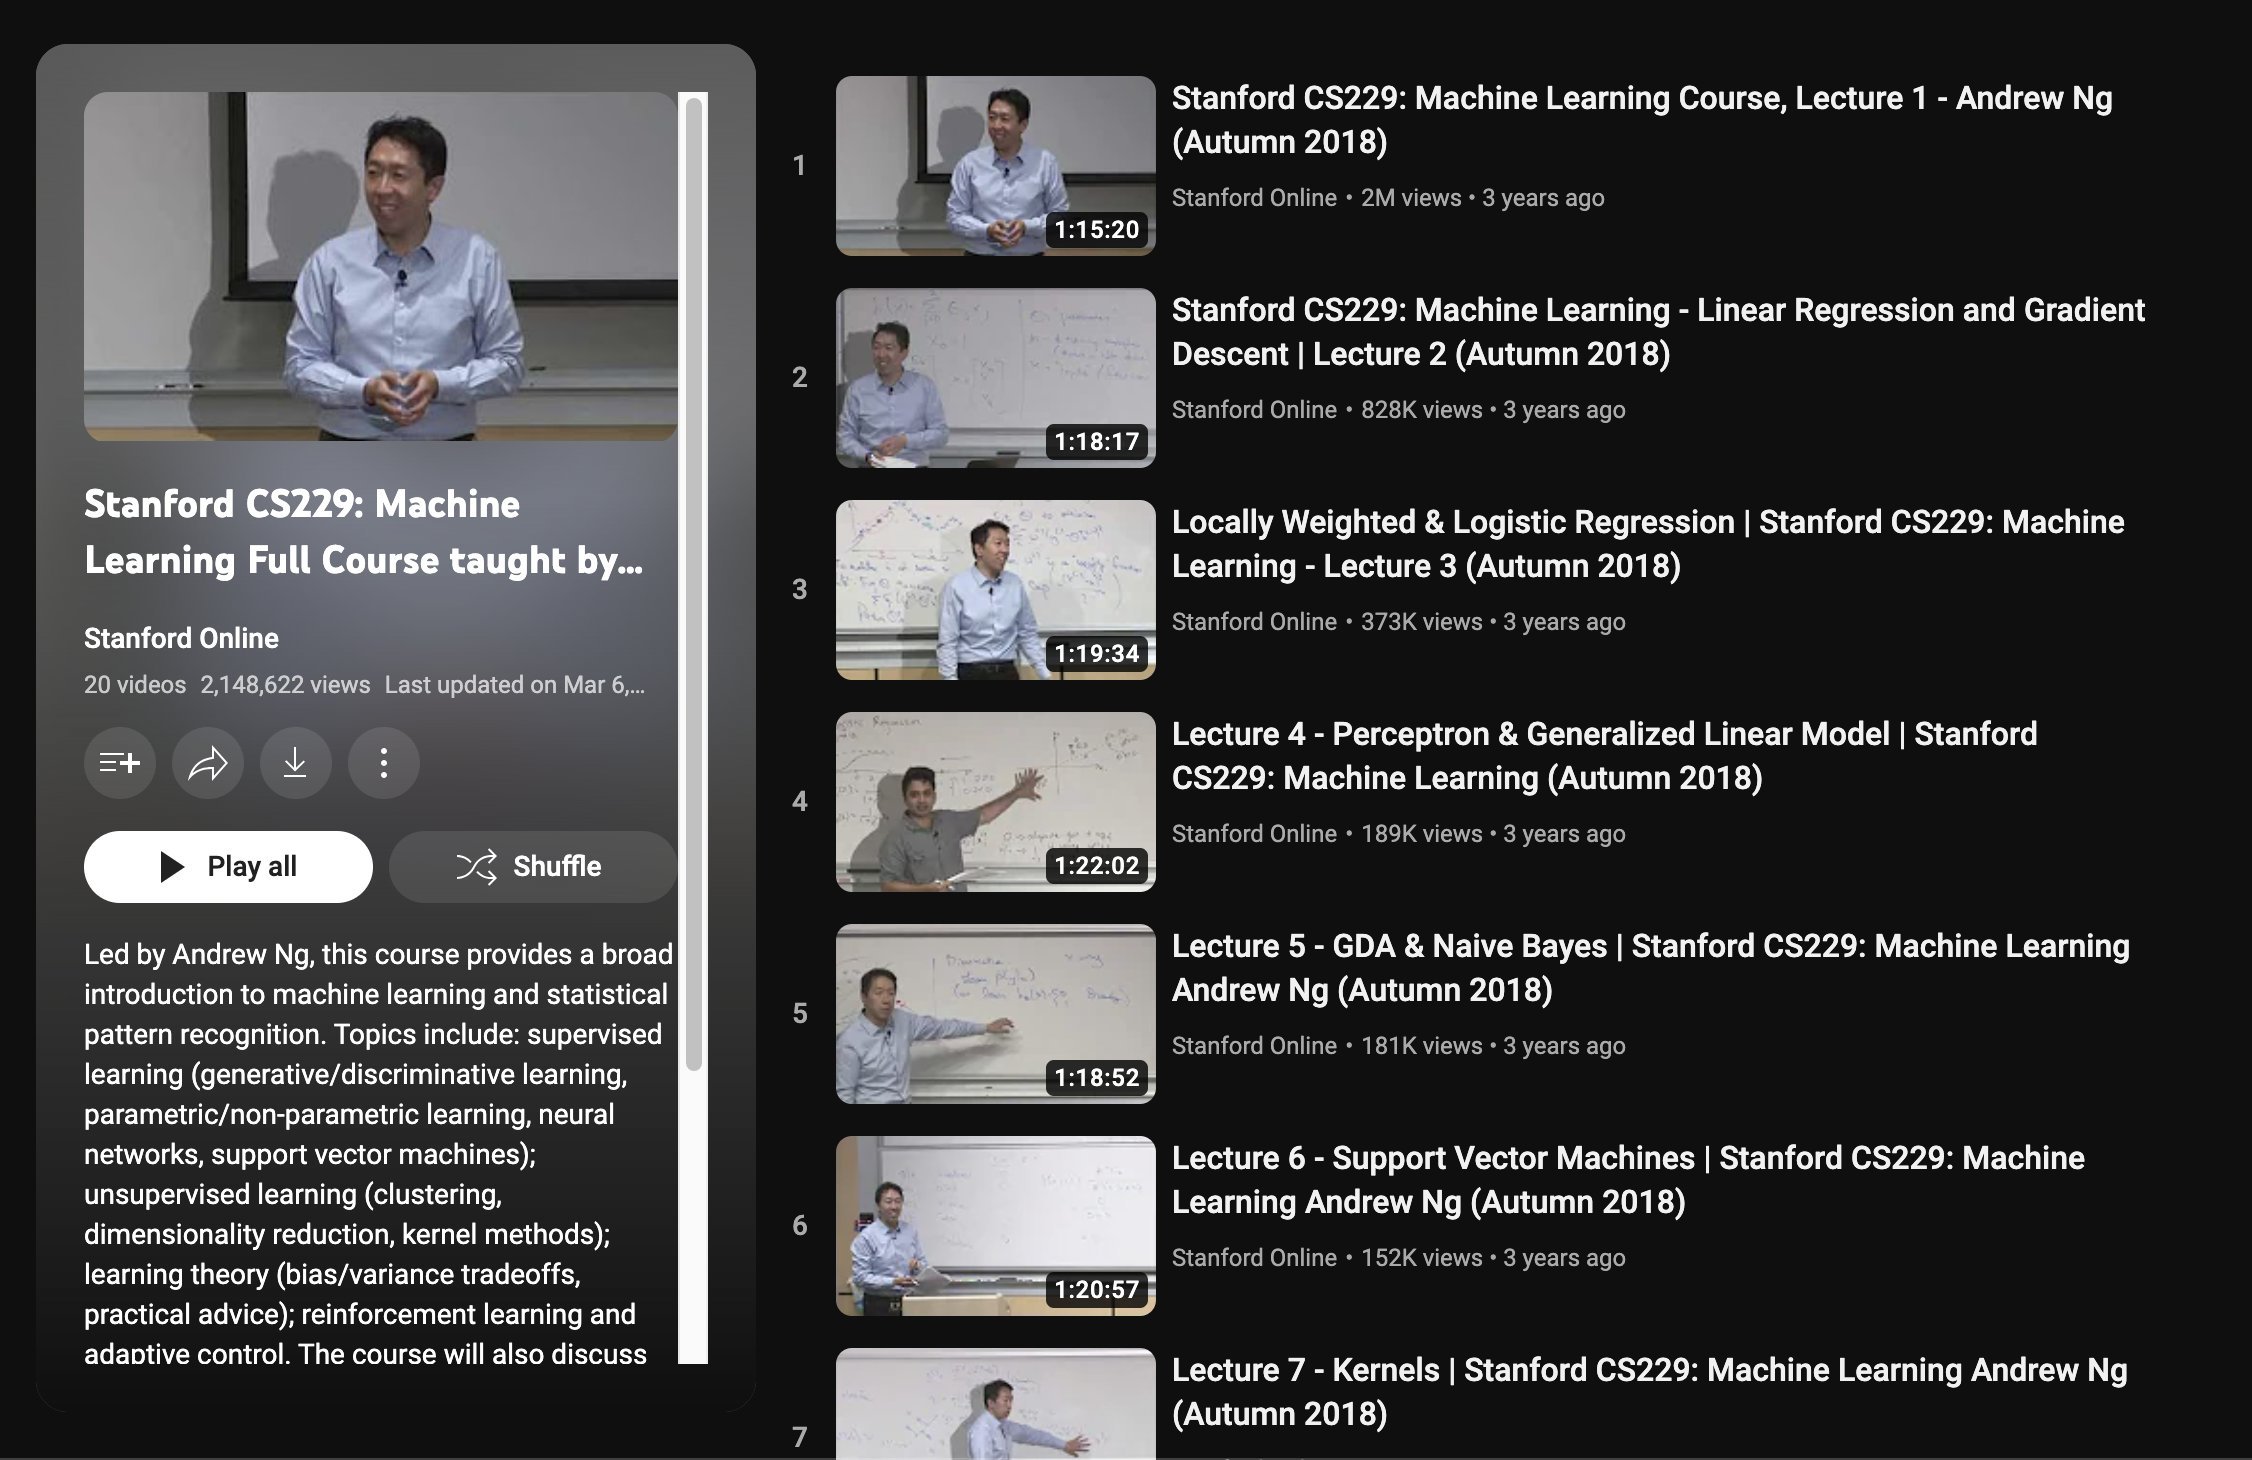
Task: Click the "2M views" text
Action: 1411,198
